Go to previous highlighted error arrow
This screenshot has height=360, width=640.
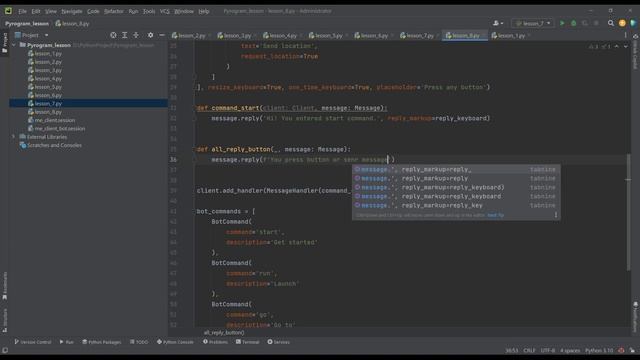(x=617, y=47)
